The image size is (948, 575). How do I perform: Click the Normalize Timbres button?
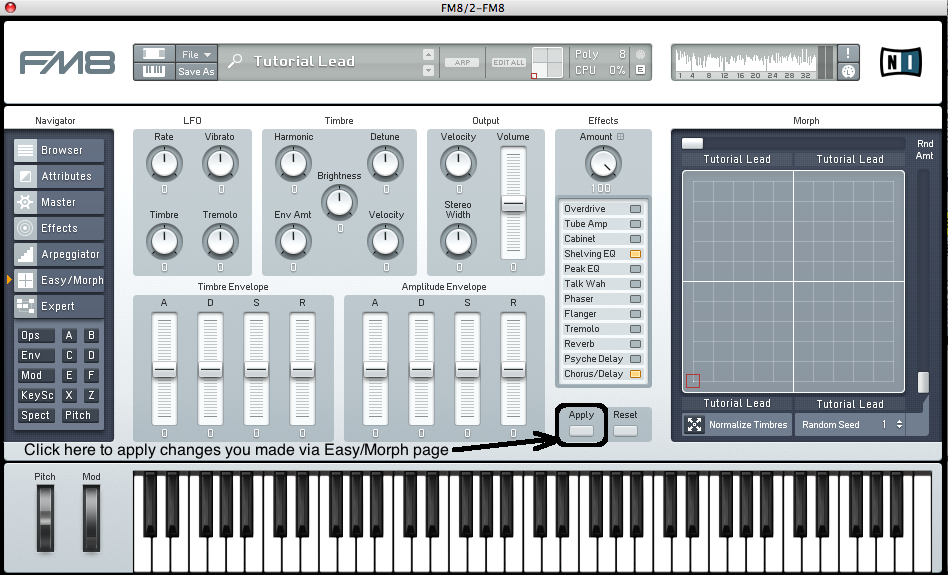737,424
